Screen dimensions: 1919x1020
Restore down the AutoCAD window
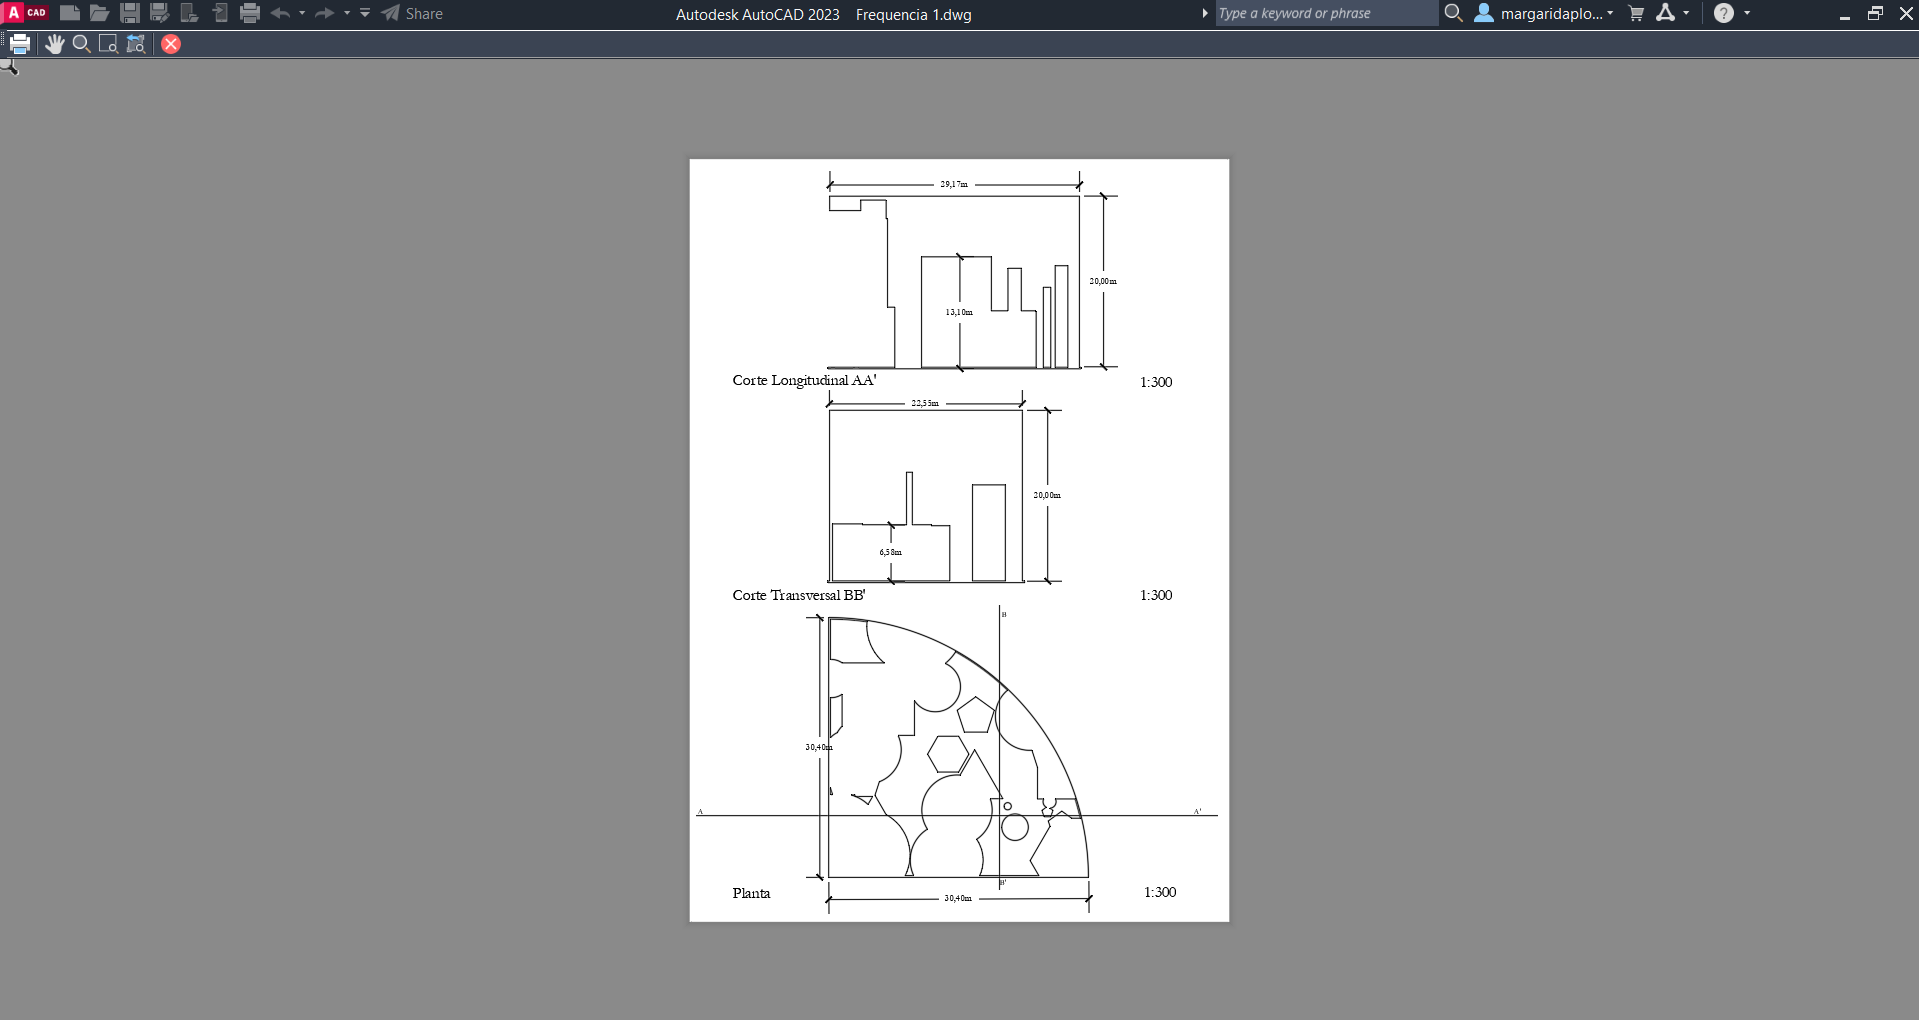point(1875,13)
